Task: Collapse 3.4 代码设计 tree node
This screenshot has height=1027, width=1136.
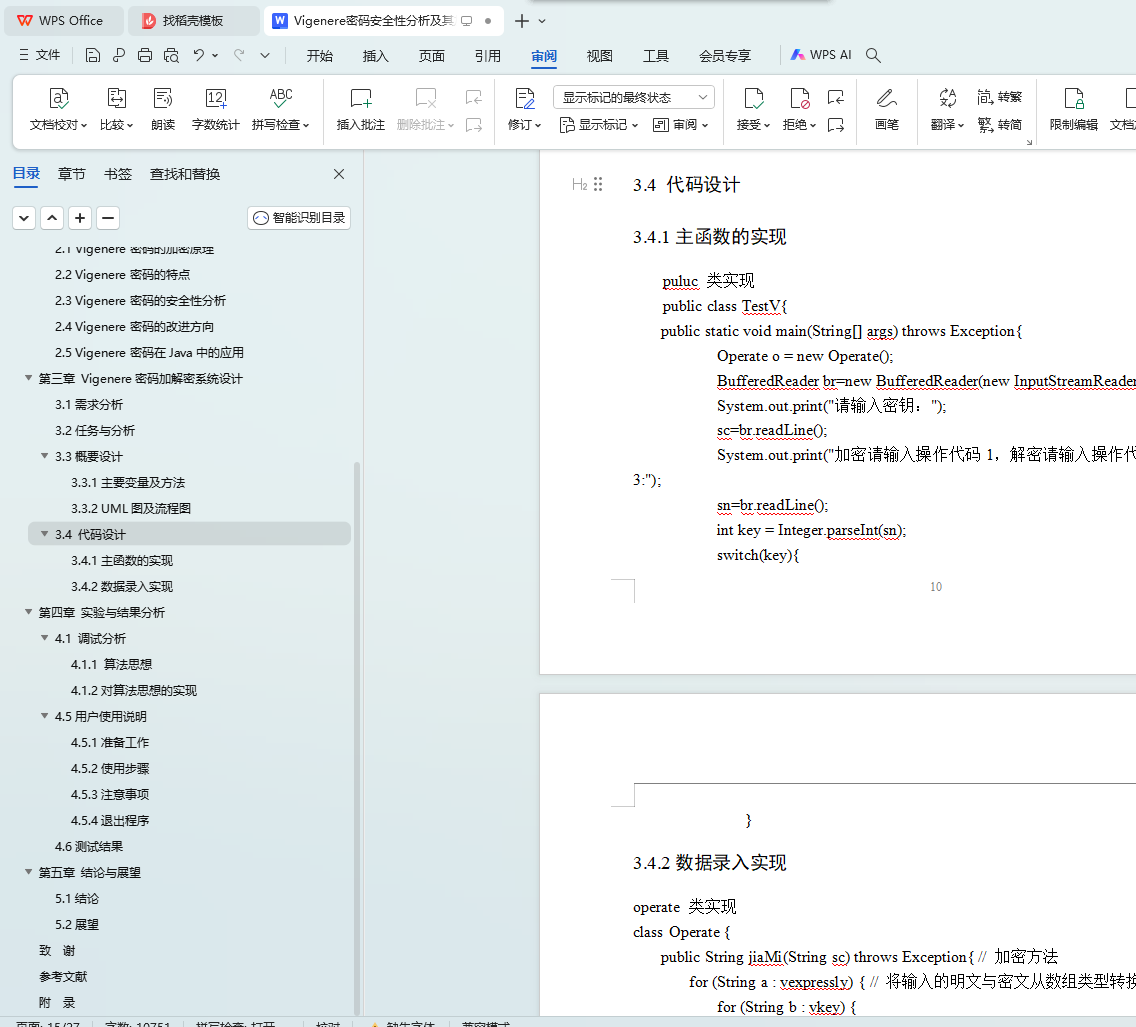Action: pos(44,534)
